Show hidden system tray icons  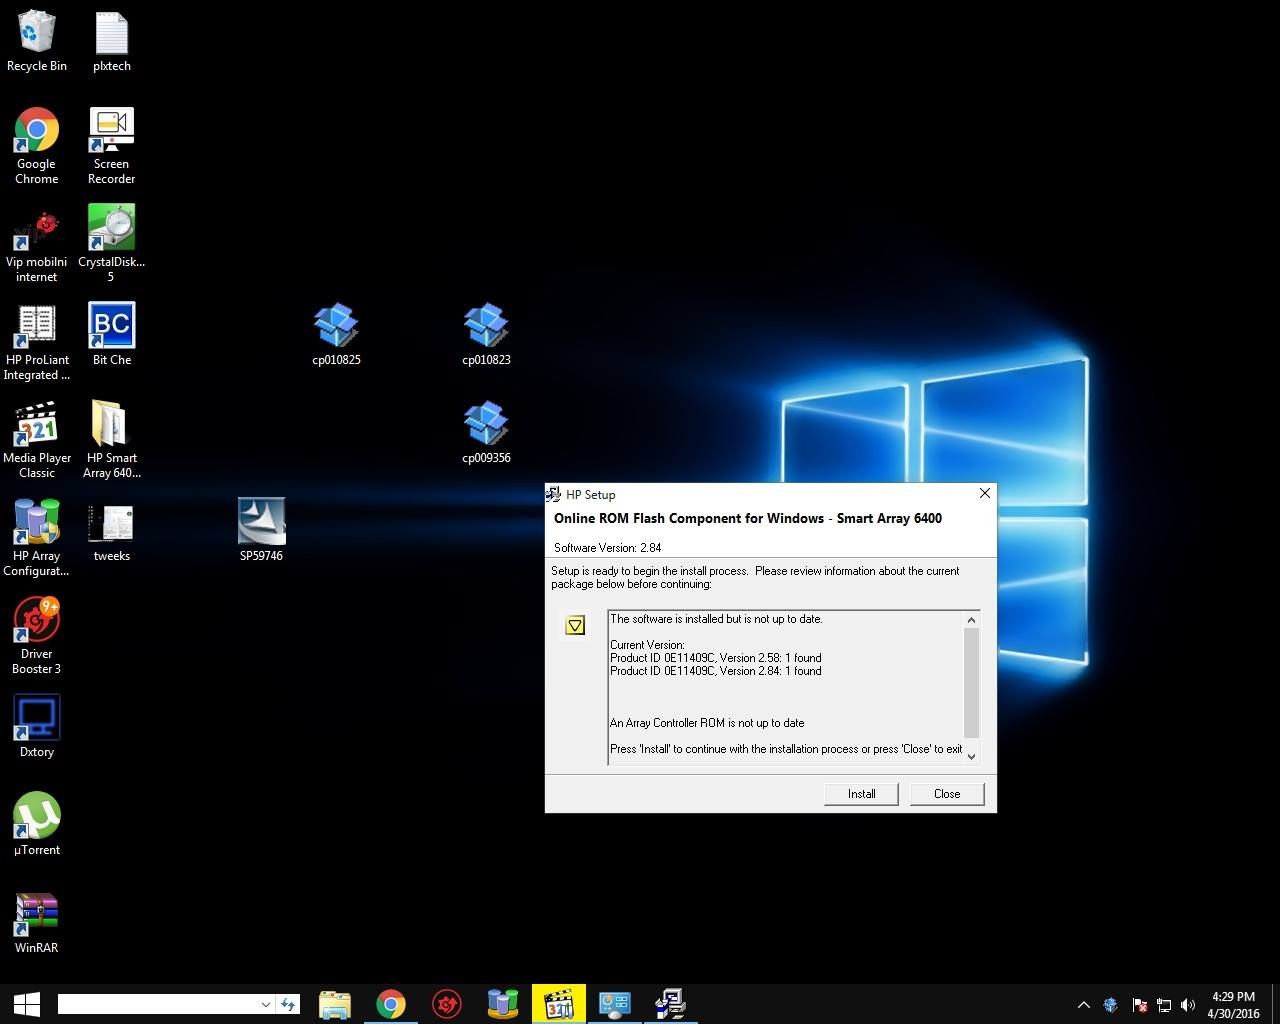pos(1083,1005)
